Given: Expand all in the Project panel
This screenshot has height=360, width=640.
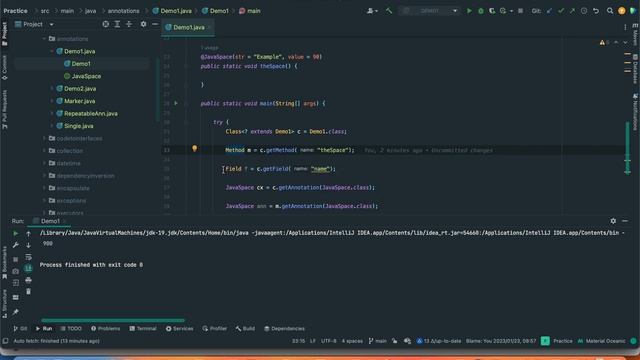Looking at the screenshot, I should pos(117,24).
